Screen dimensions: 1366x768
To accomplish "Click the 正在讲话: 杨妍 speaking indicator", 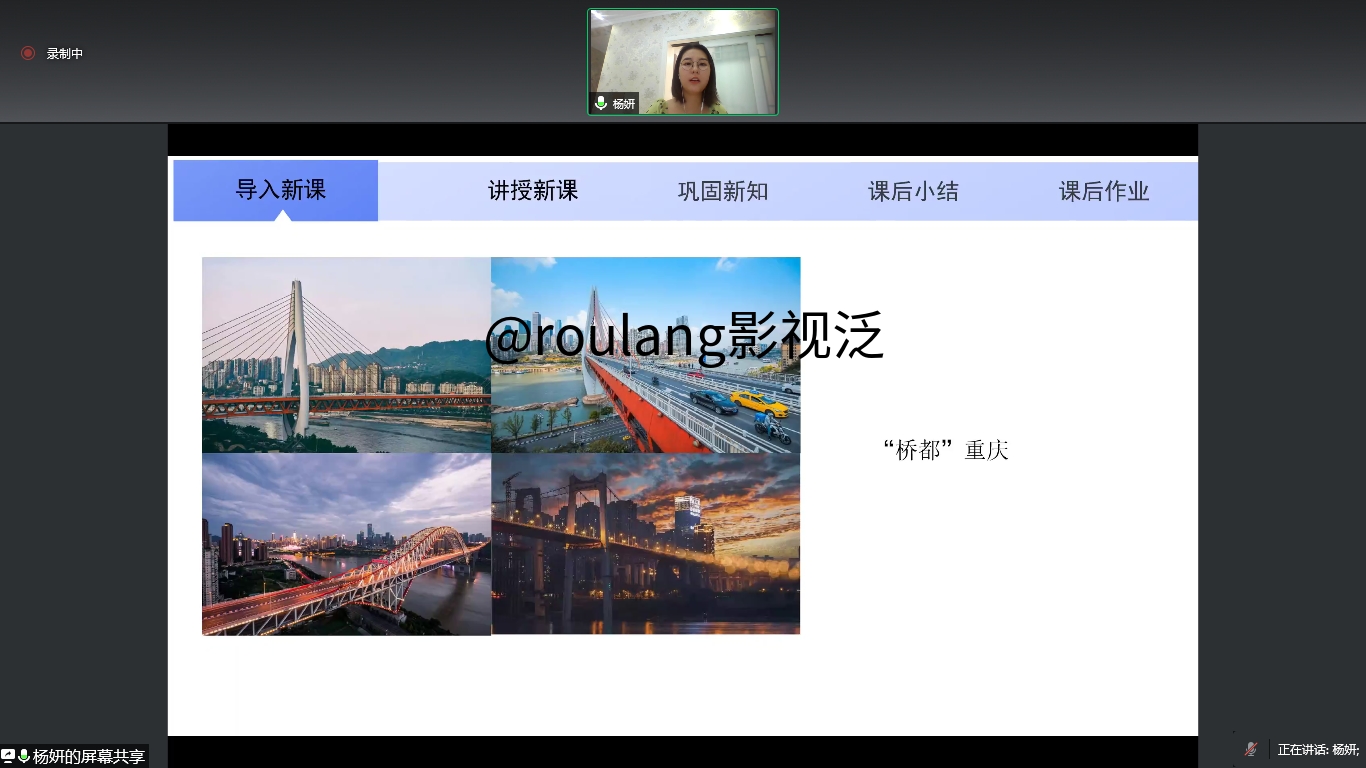I will point(1318,749).
